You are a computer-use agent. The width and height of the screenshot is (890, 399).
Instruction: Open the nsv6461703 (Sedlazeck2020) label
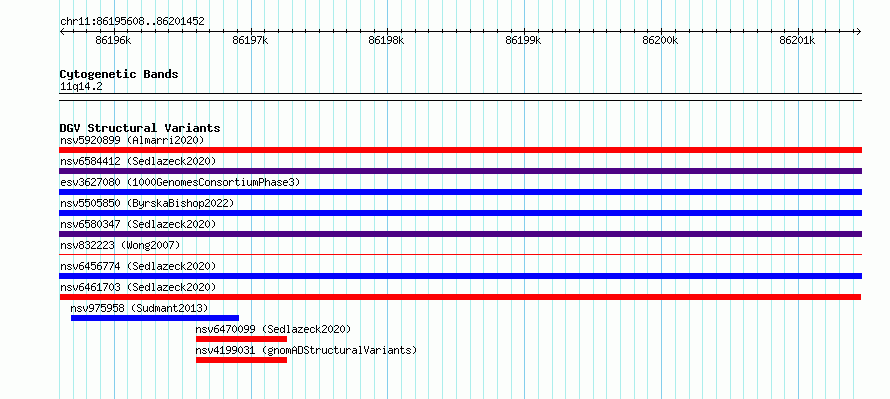138,287
